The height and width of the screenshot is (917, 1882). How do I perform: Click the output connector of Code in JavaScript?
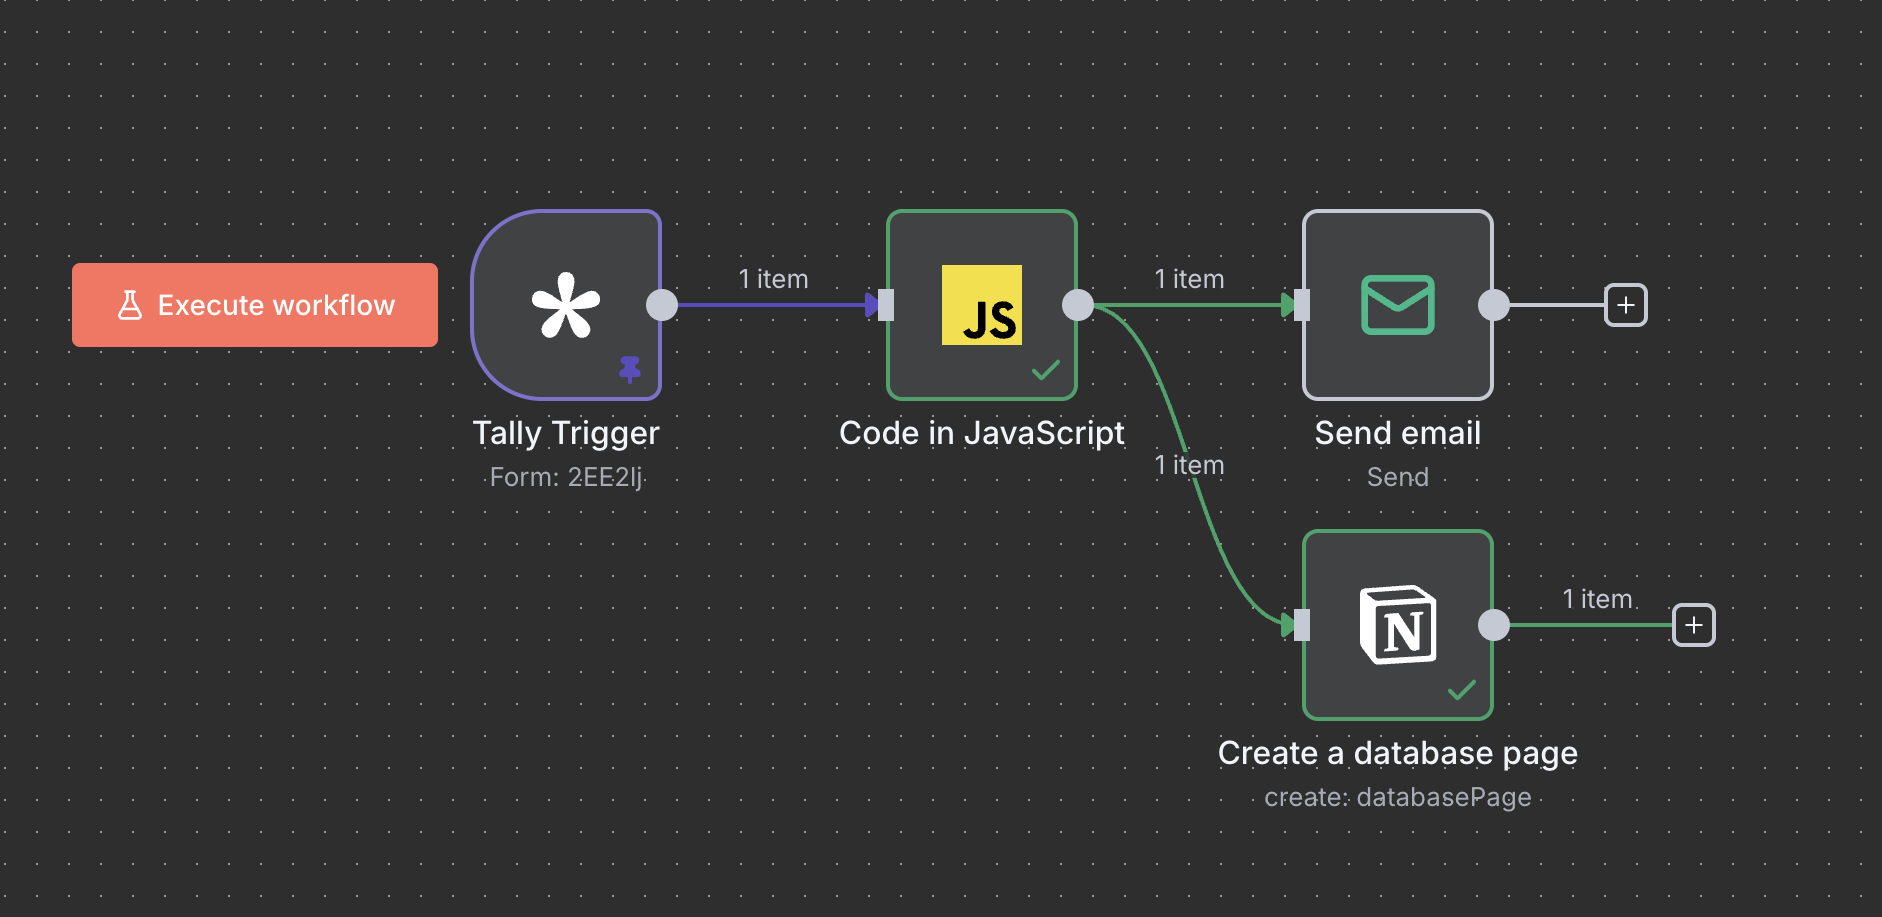pos(1079,305)
